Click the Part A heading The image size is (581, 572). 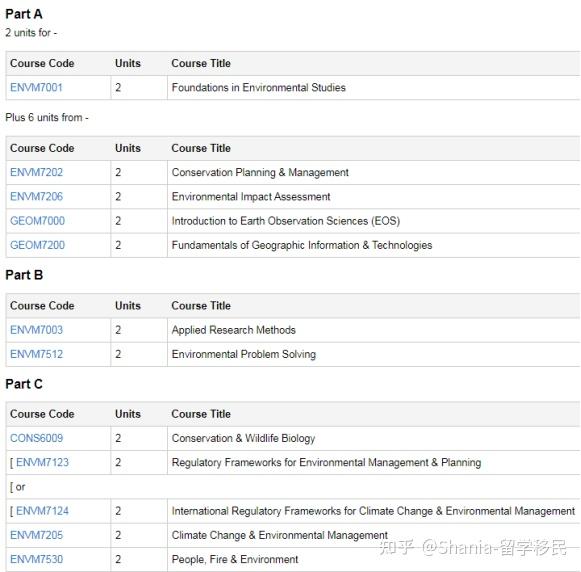click(24, 14)
